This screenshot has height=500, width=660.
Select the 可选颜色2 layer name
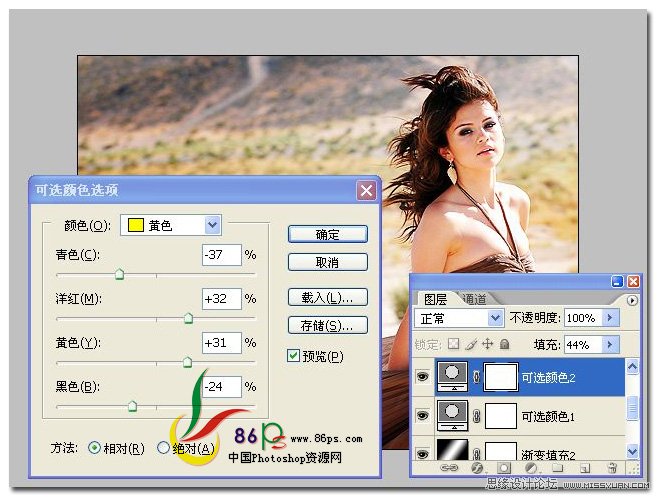pyautogui.click(x=548, y=378)
